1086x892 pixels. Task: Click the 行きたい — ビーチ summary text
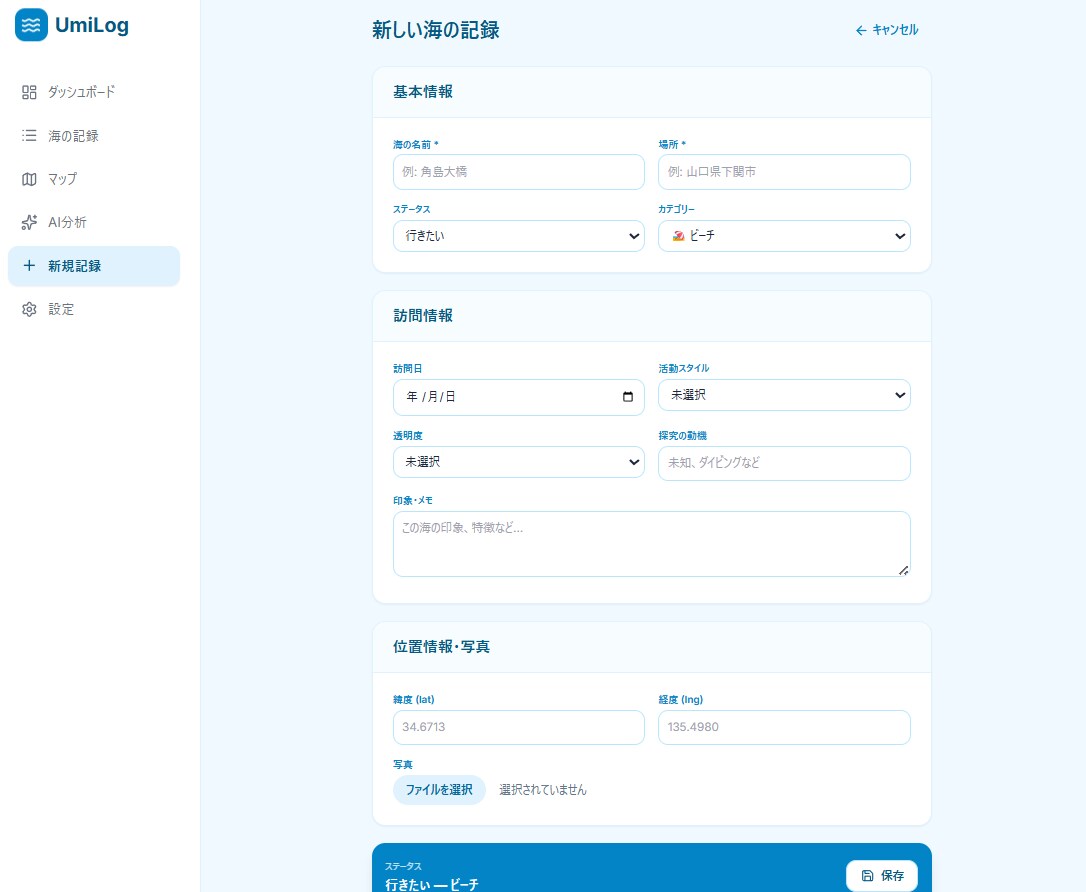(431, 884)
